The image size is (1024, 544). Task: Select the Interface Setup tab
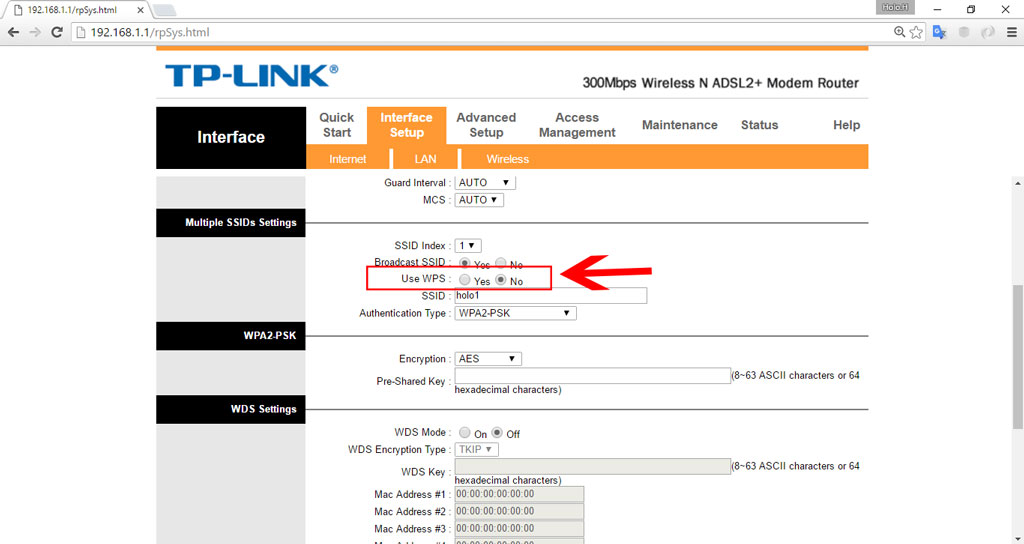point(406,125)
